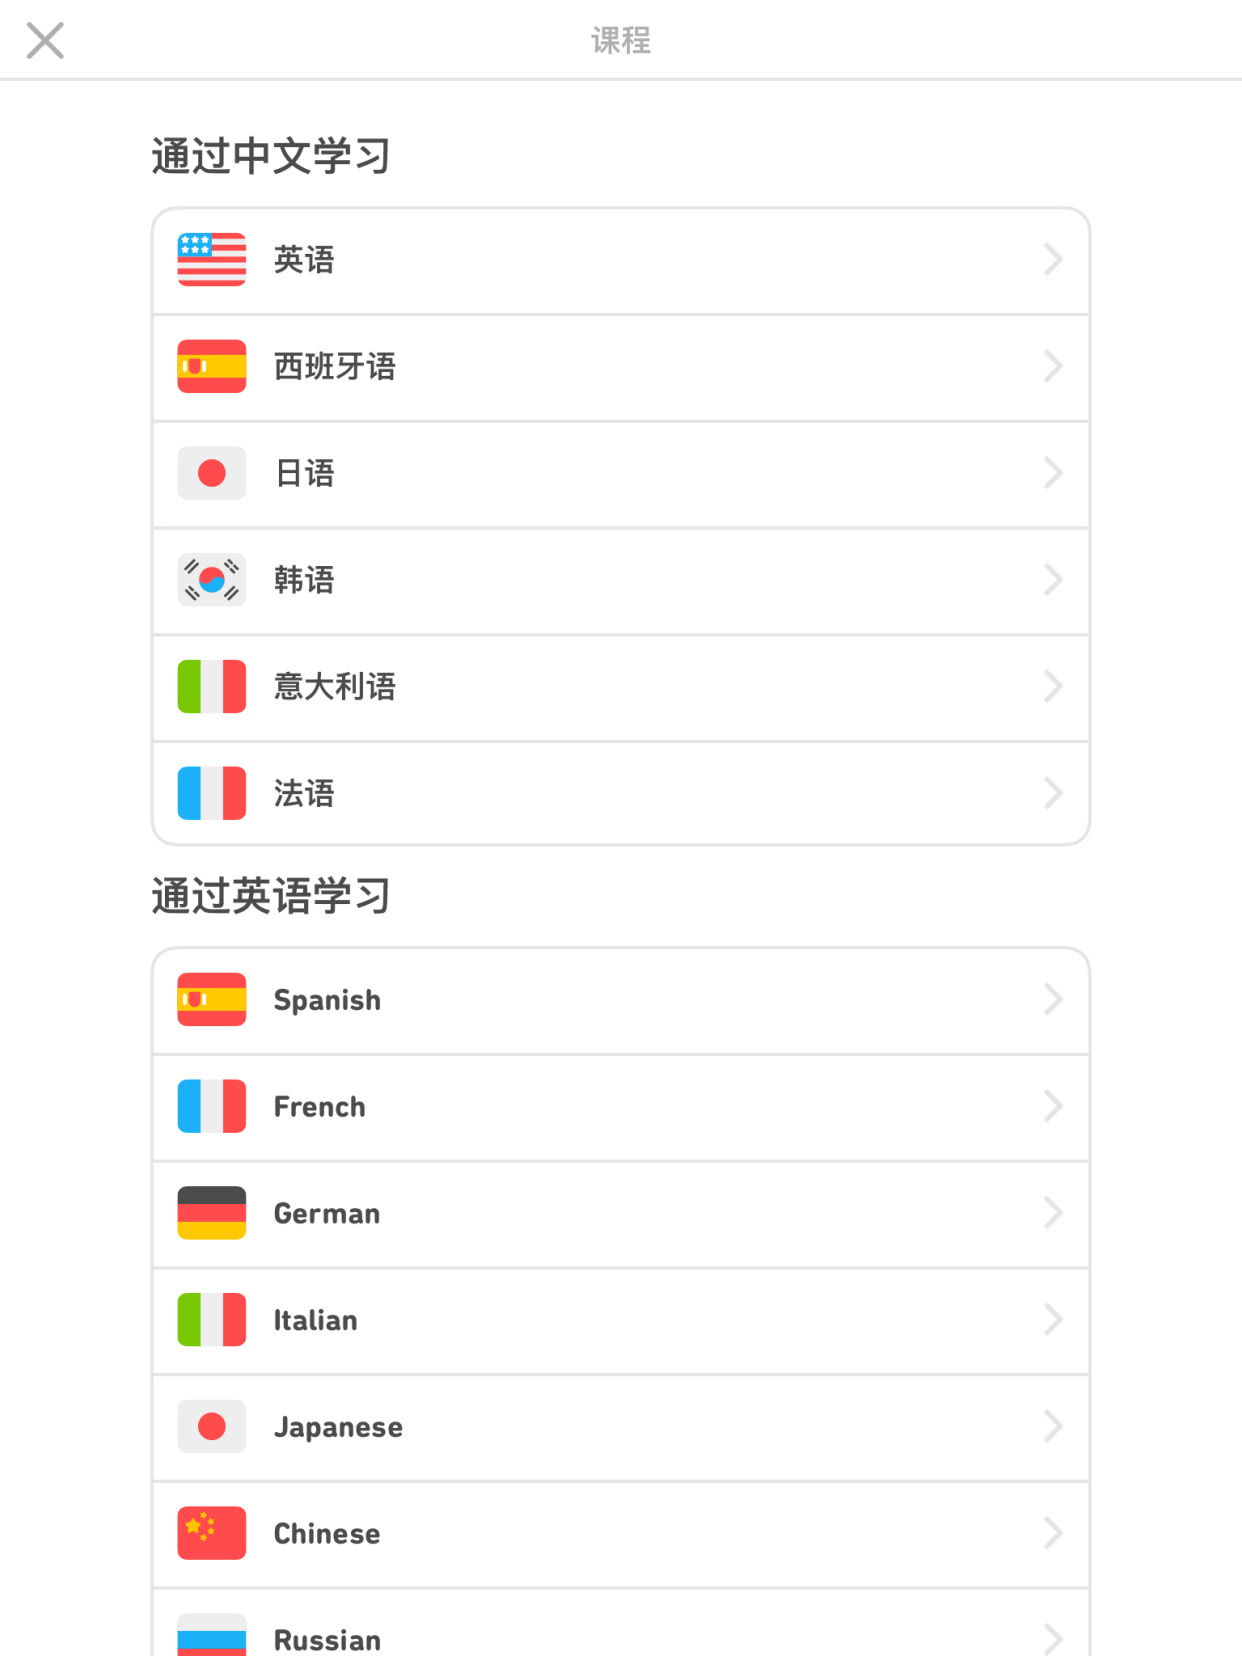Select the 法语 course text
This screenshot has width=1242, height=1656.
pos(304,793)
